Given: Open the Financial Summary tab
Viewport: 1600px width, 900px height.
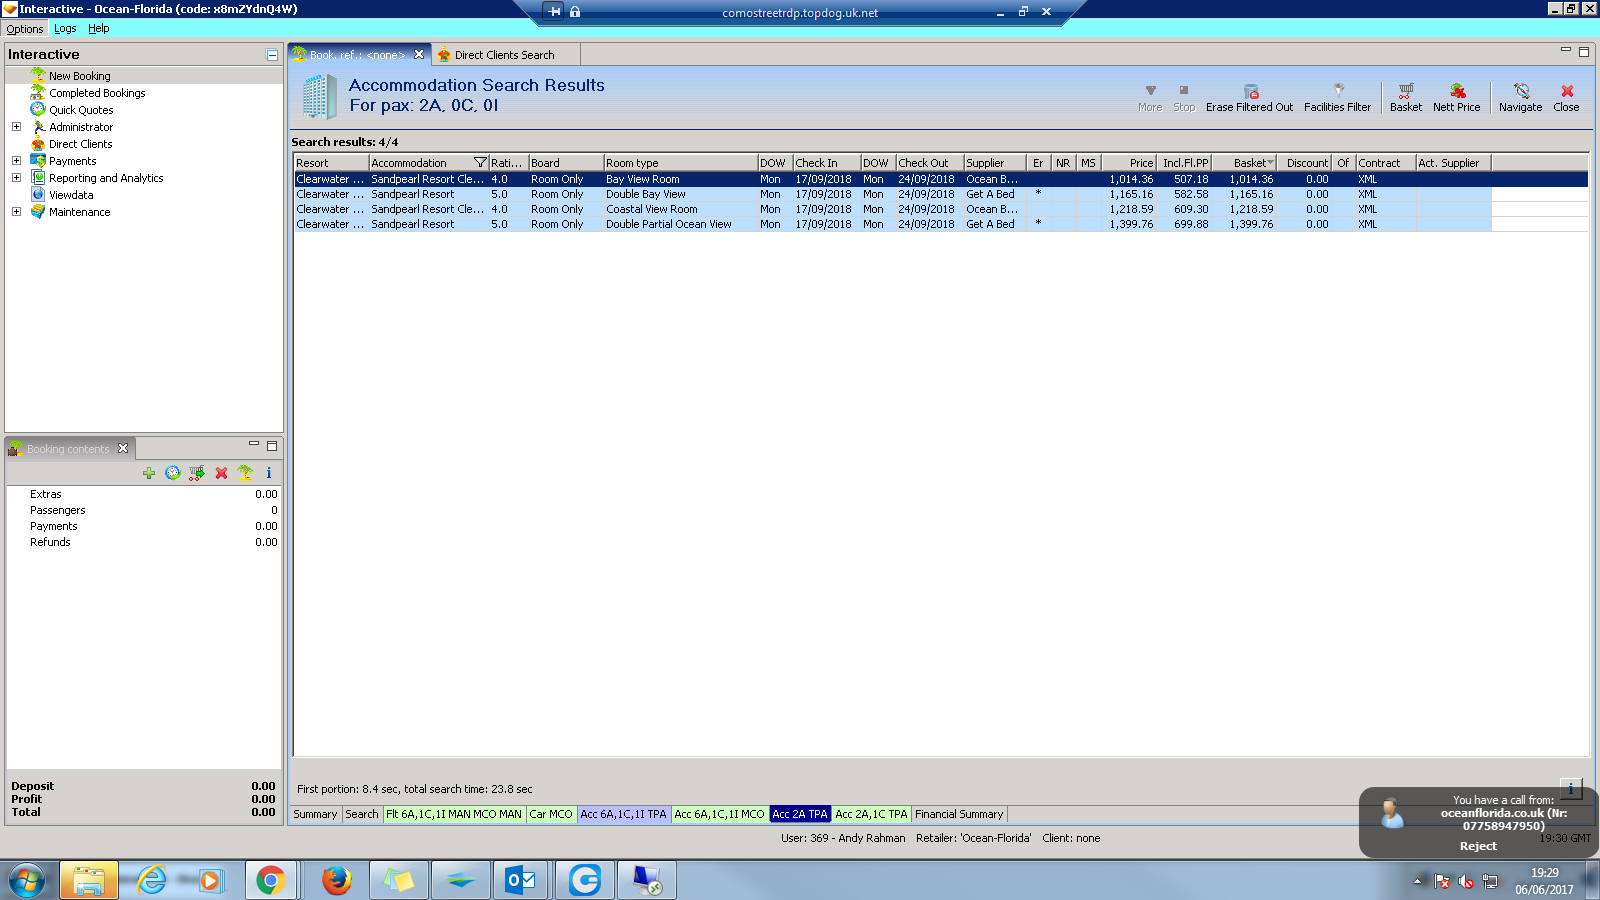Looking at the screenshot, I should coord(959,814).
